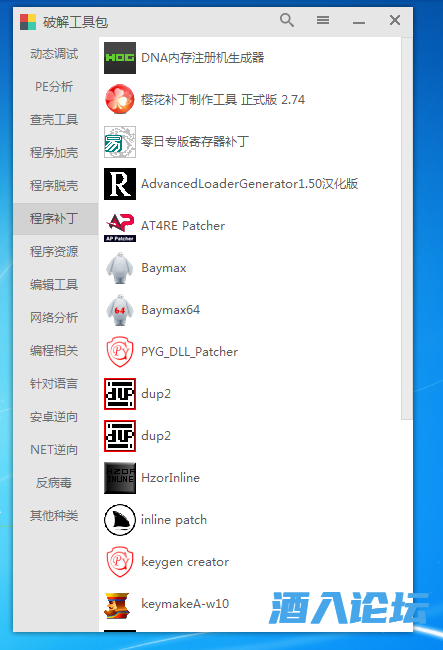Select the 其他种类 category
The height and width of the screenshot is (650, 443).
pyautogui.click(x=54, y=516)
